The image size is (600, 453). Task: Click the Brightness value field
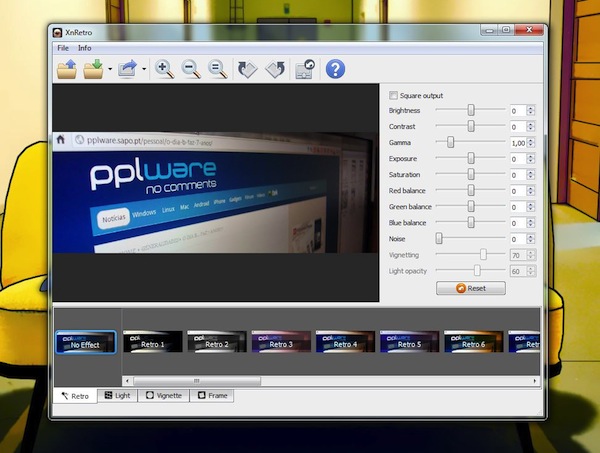tap(518, 111)
